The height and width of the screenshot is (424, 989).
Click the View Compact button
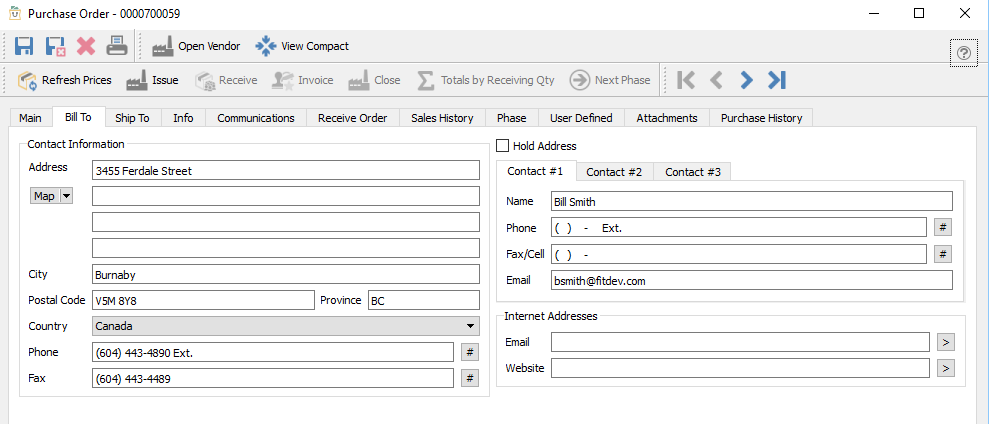coord(303,46)
